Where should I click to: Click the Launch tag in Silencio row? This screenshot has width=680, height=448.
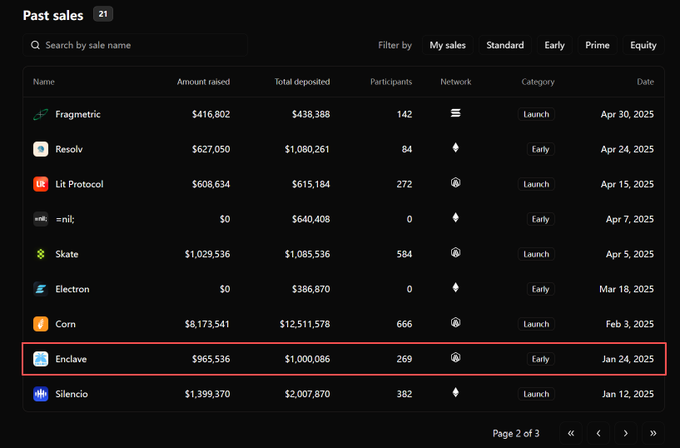536,394
